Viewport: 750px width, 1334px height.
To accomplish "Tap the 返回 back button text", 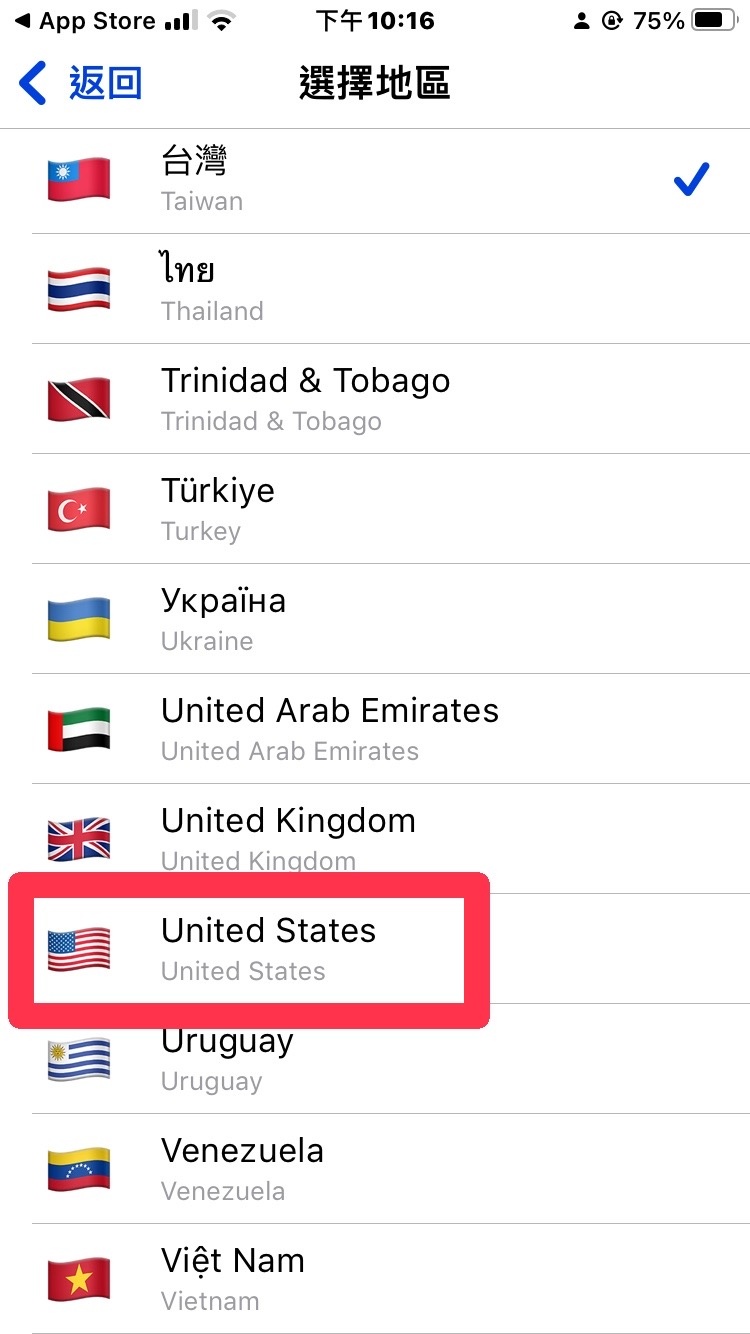I will [x=105, y=83].
